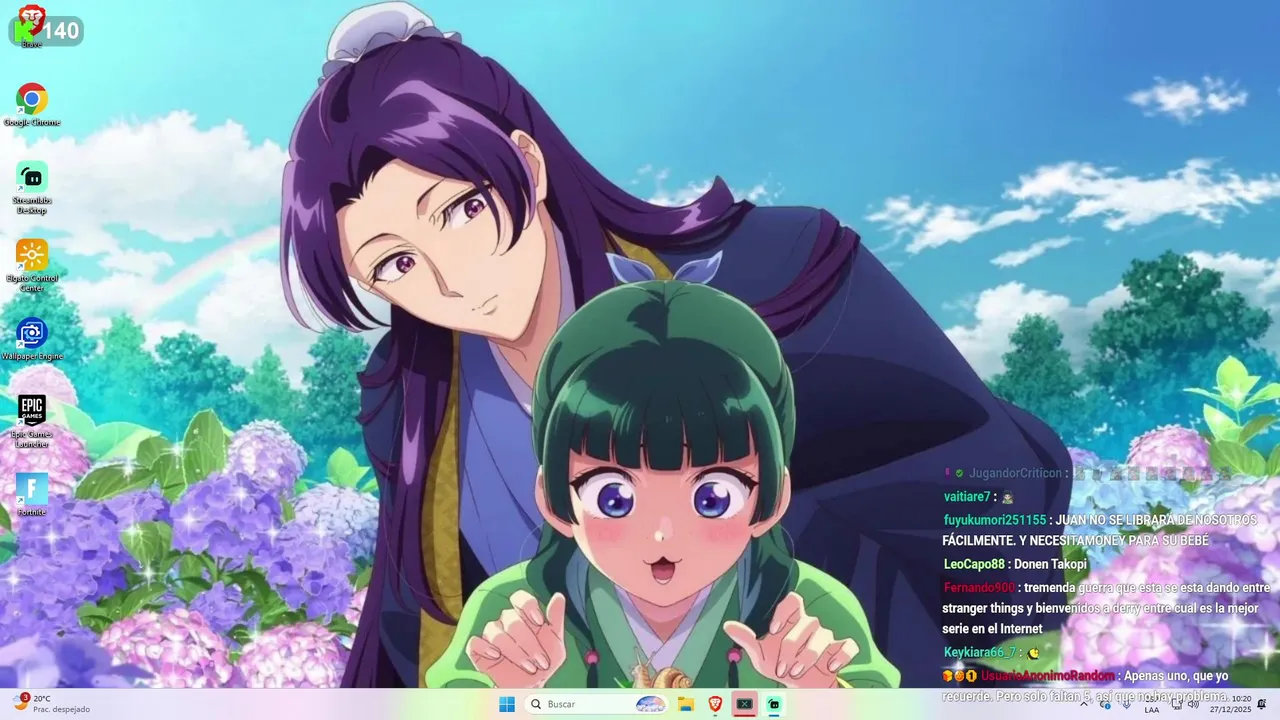Select the Epic Games Launcher desktop icon
The height and width of the screenshot is (720, 1280).
click(x=32, y=421)
